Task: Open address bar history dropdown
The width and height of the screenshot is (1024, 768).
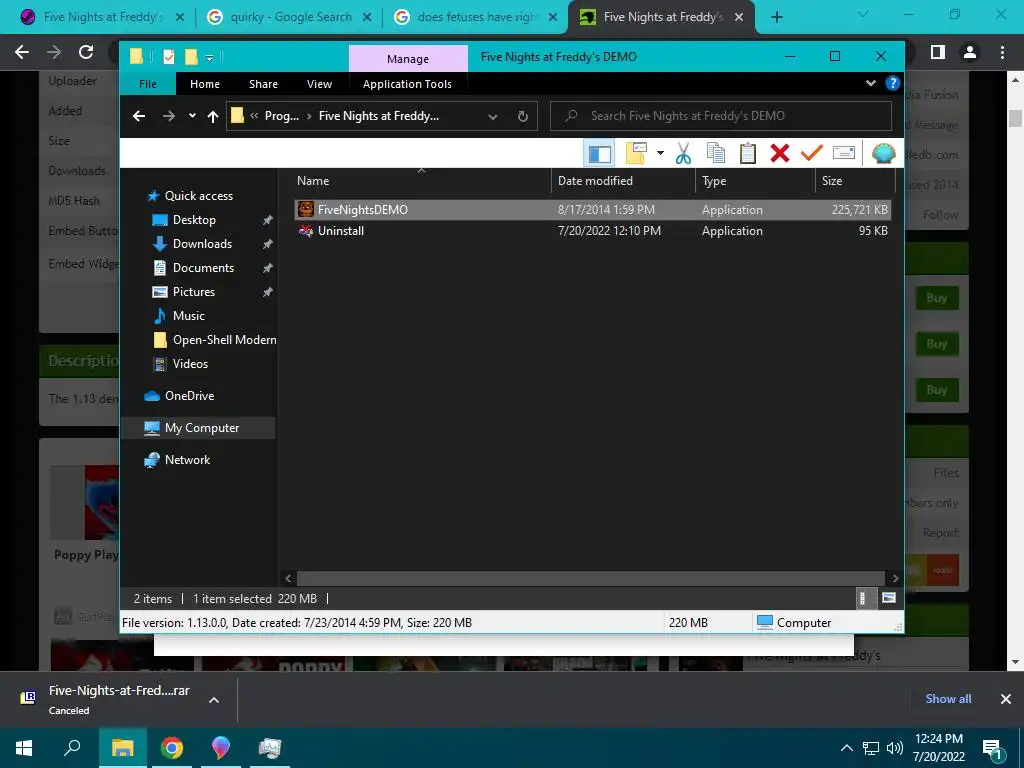Action: 493,116
